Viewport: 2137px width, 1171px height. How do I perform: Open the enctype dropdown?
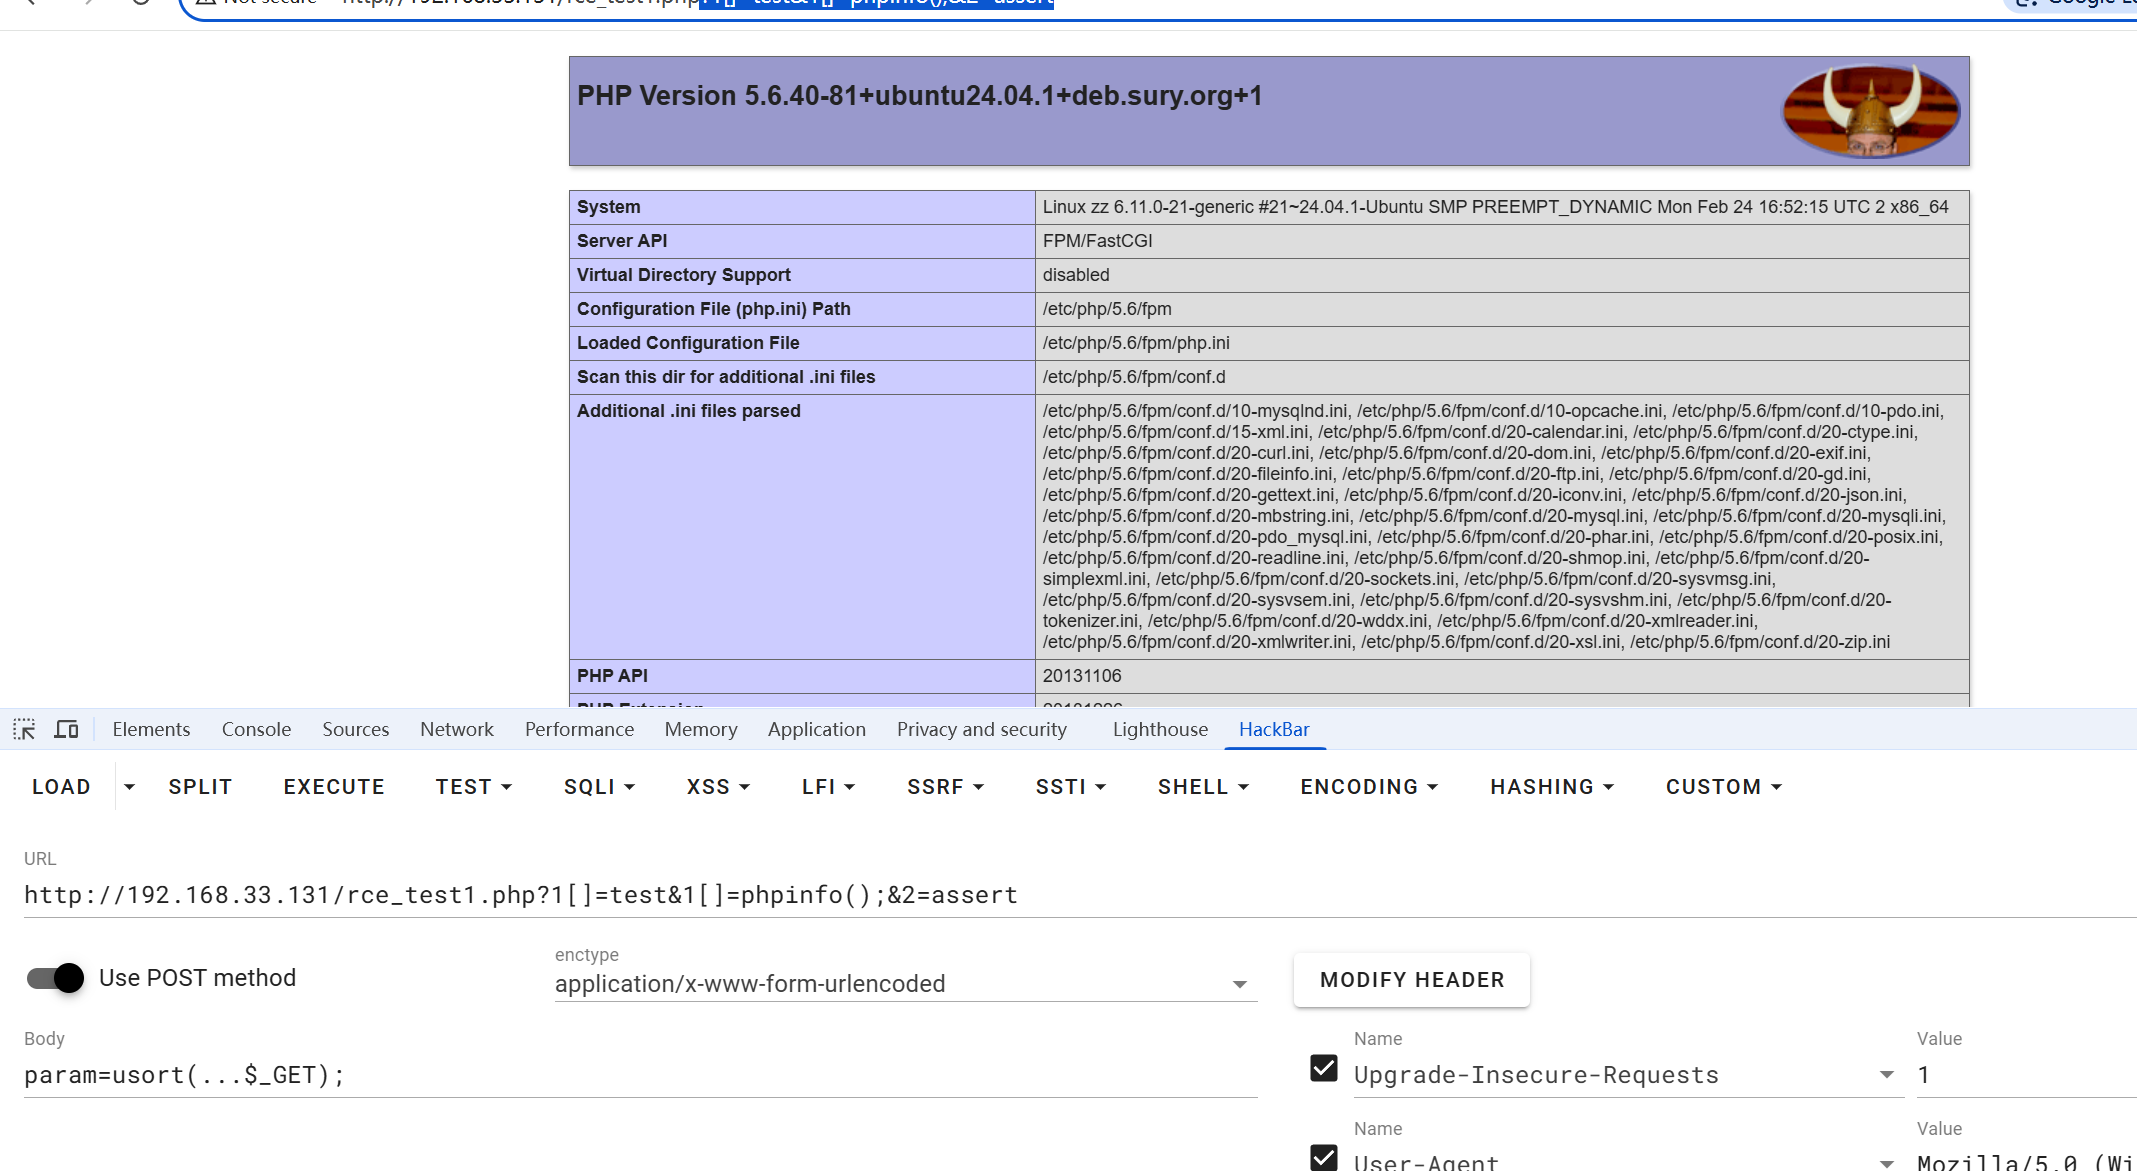click(x=1239, y=985)
